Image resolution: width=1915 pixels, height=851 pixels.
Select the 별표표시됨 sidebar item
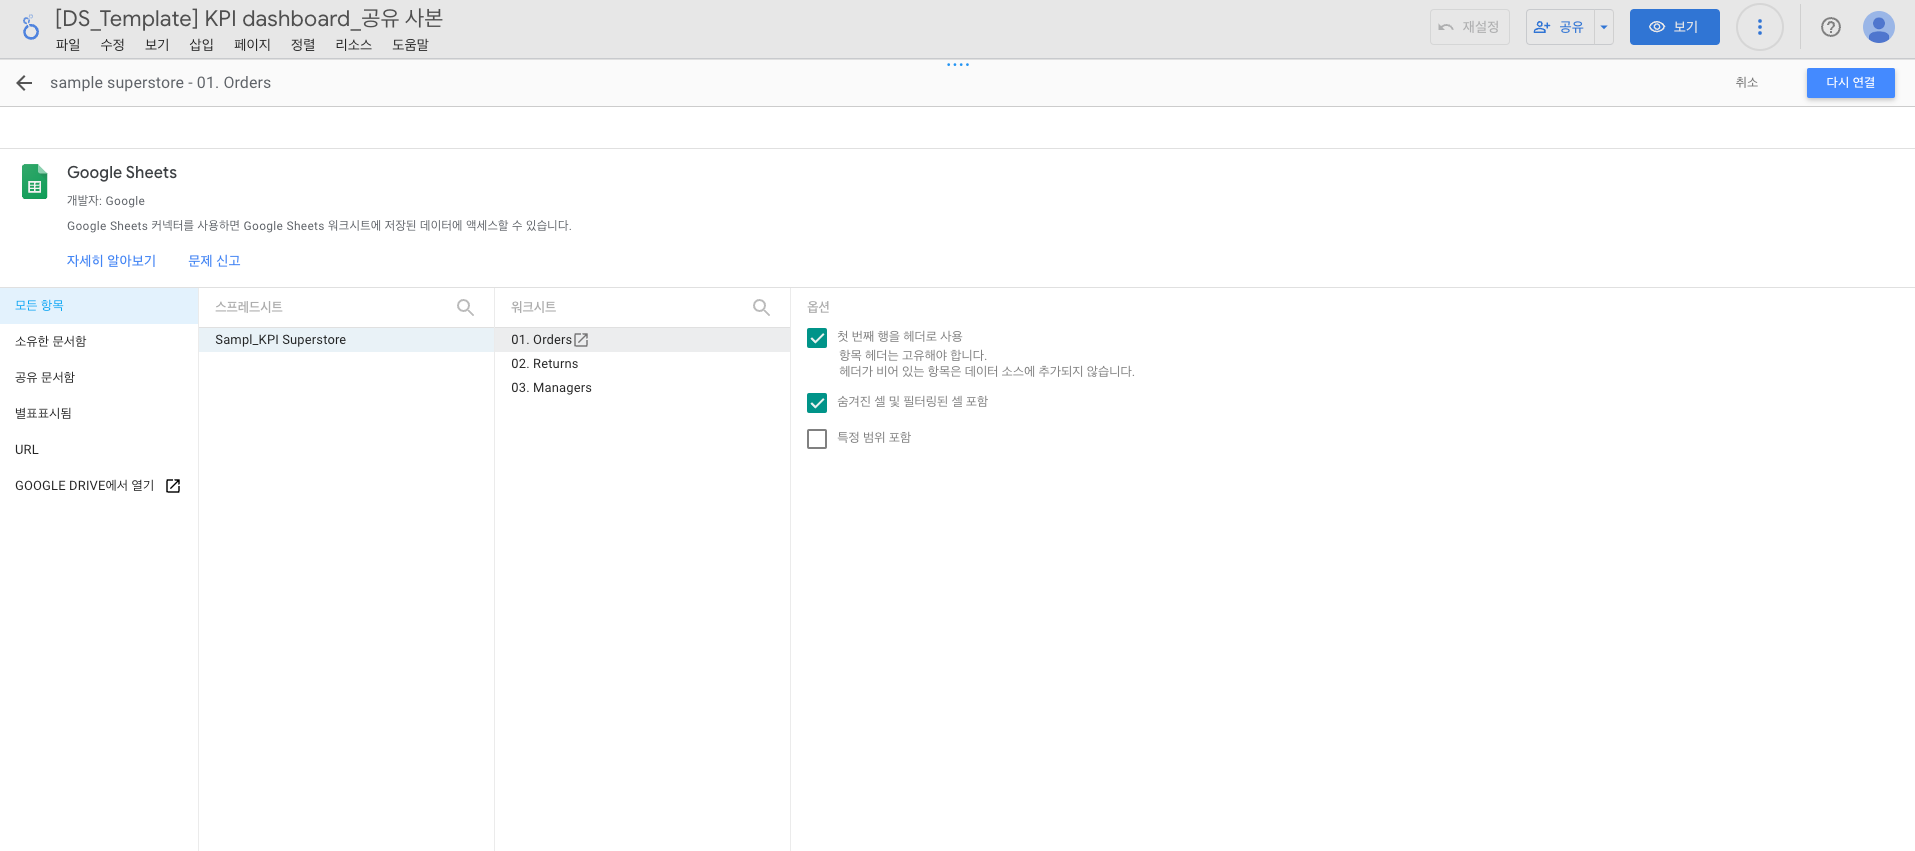99,414
